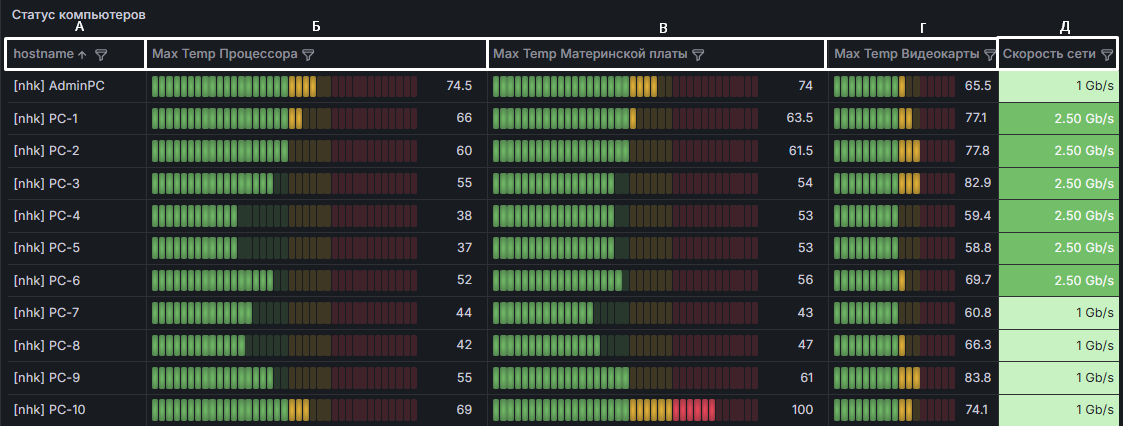Click the PC-9 video card temperature gauge bar
1123x426 pixels.
point(895,377)
